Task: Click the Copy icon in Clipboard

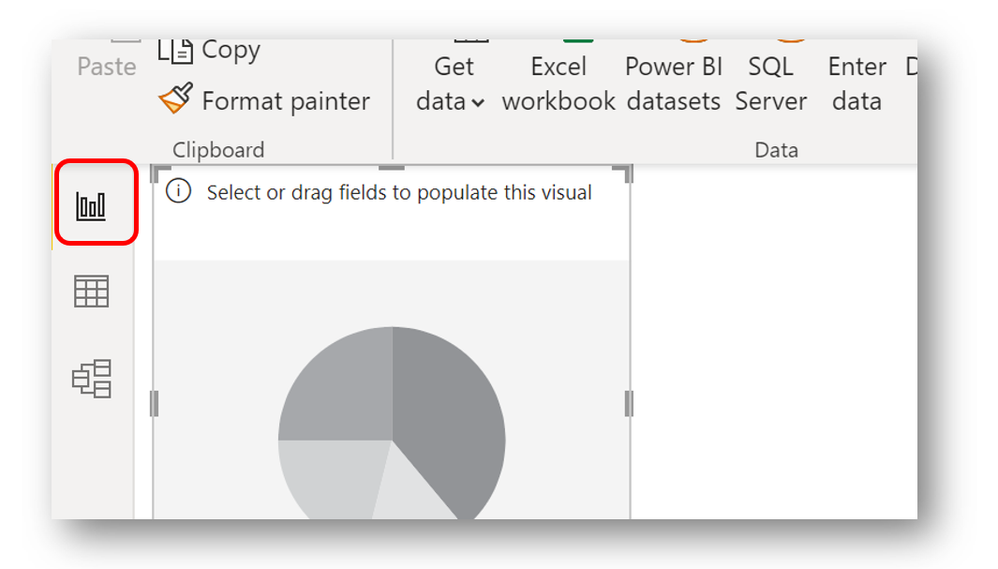Action: (174, 51)
